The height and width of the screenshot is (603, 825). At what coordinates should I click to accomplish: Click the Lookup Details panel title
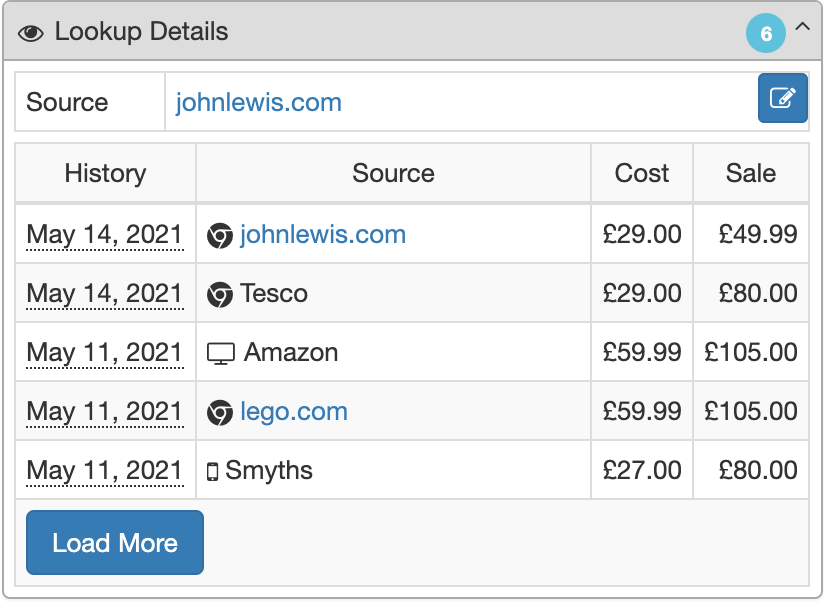coord(141,32)
